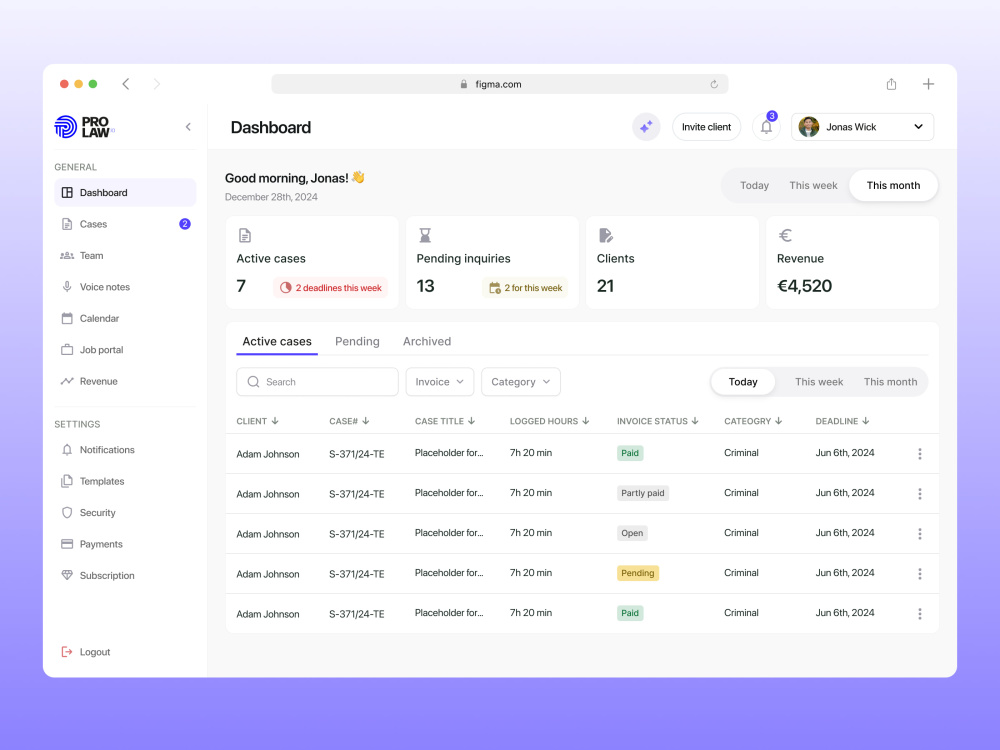Screen dimensions: 1000x750
Task: Click the Search input field
Action: click(x=318, y=381)
